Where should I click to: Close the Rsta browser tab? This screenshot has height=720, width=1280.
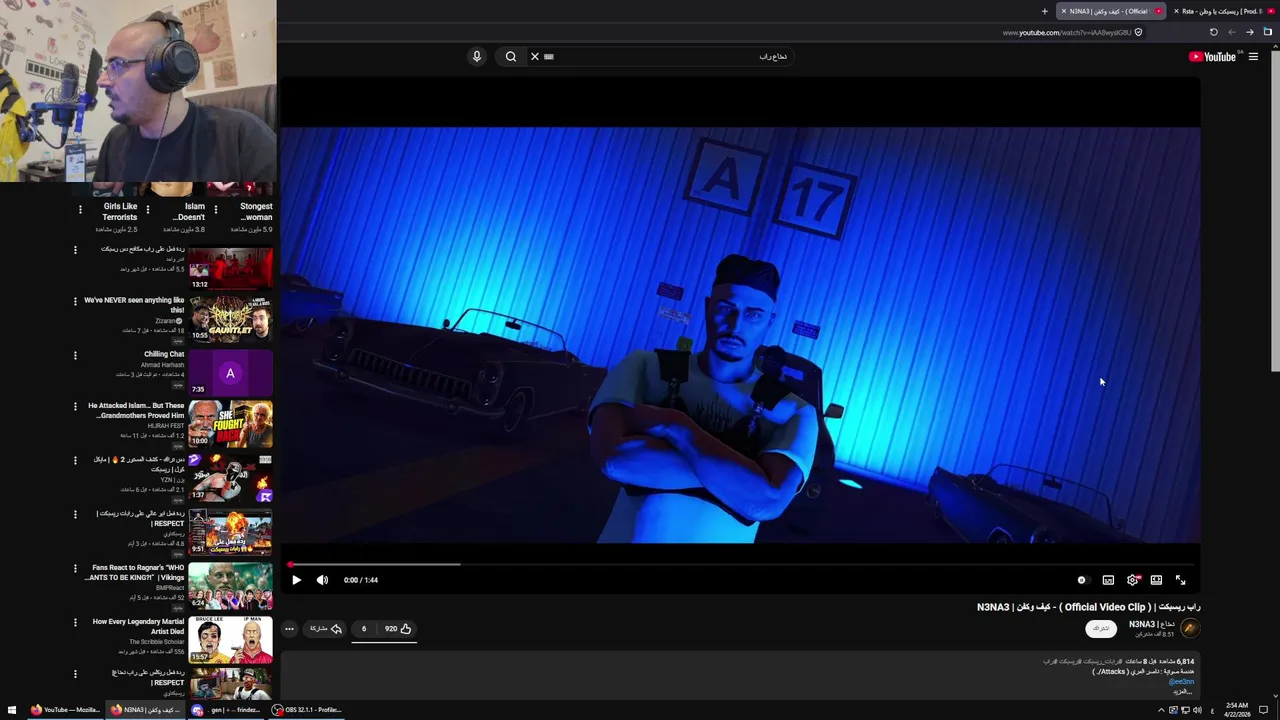1176,11
